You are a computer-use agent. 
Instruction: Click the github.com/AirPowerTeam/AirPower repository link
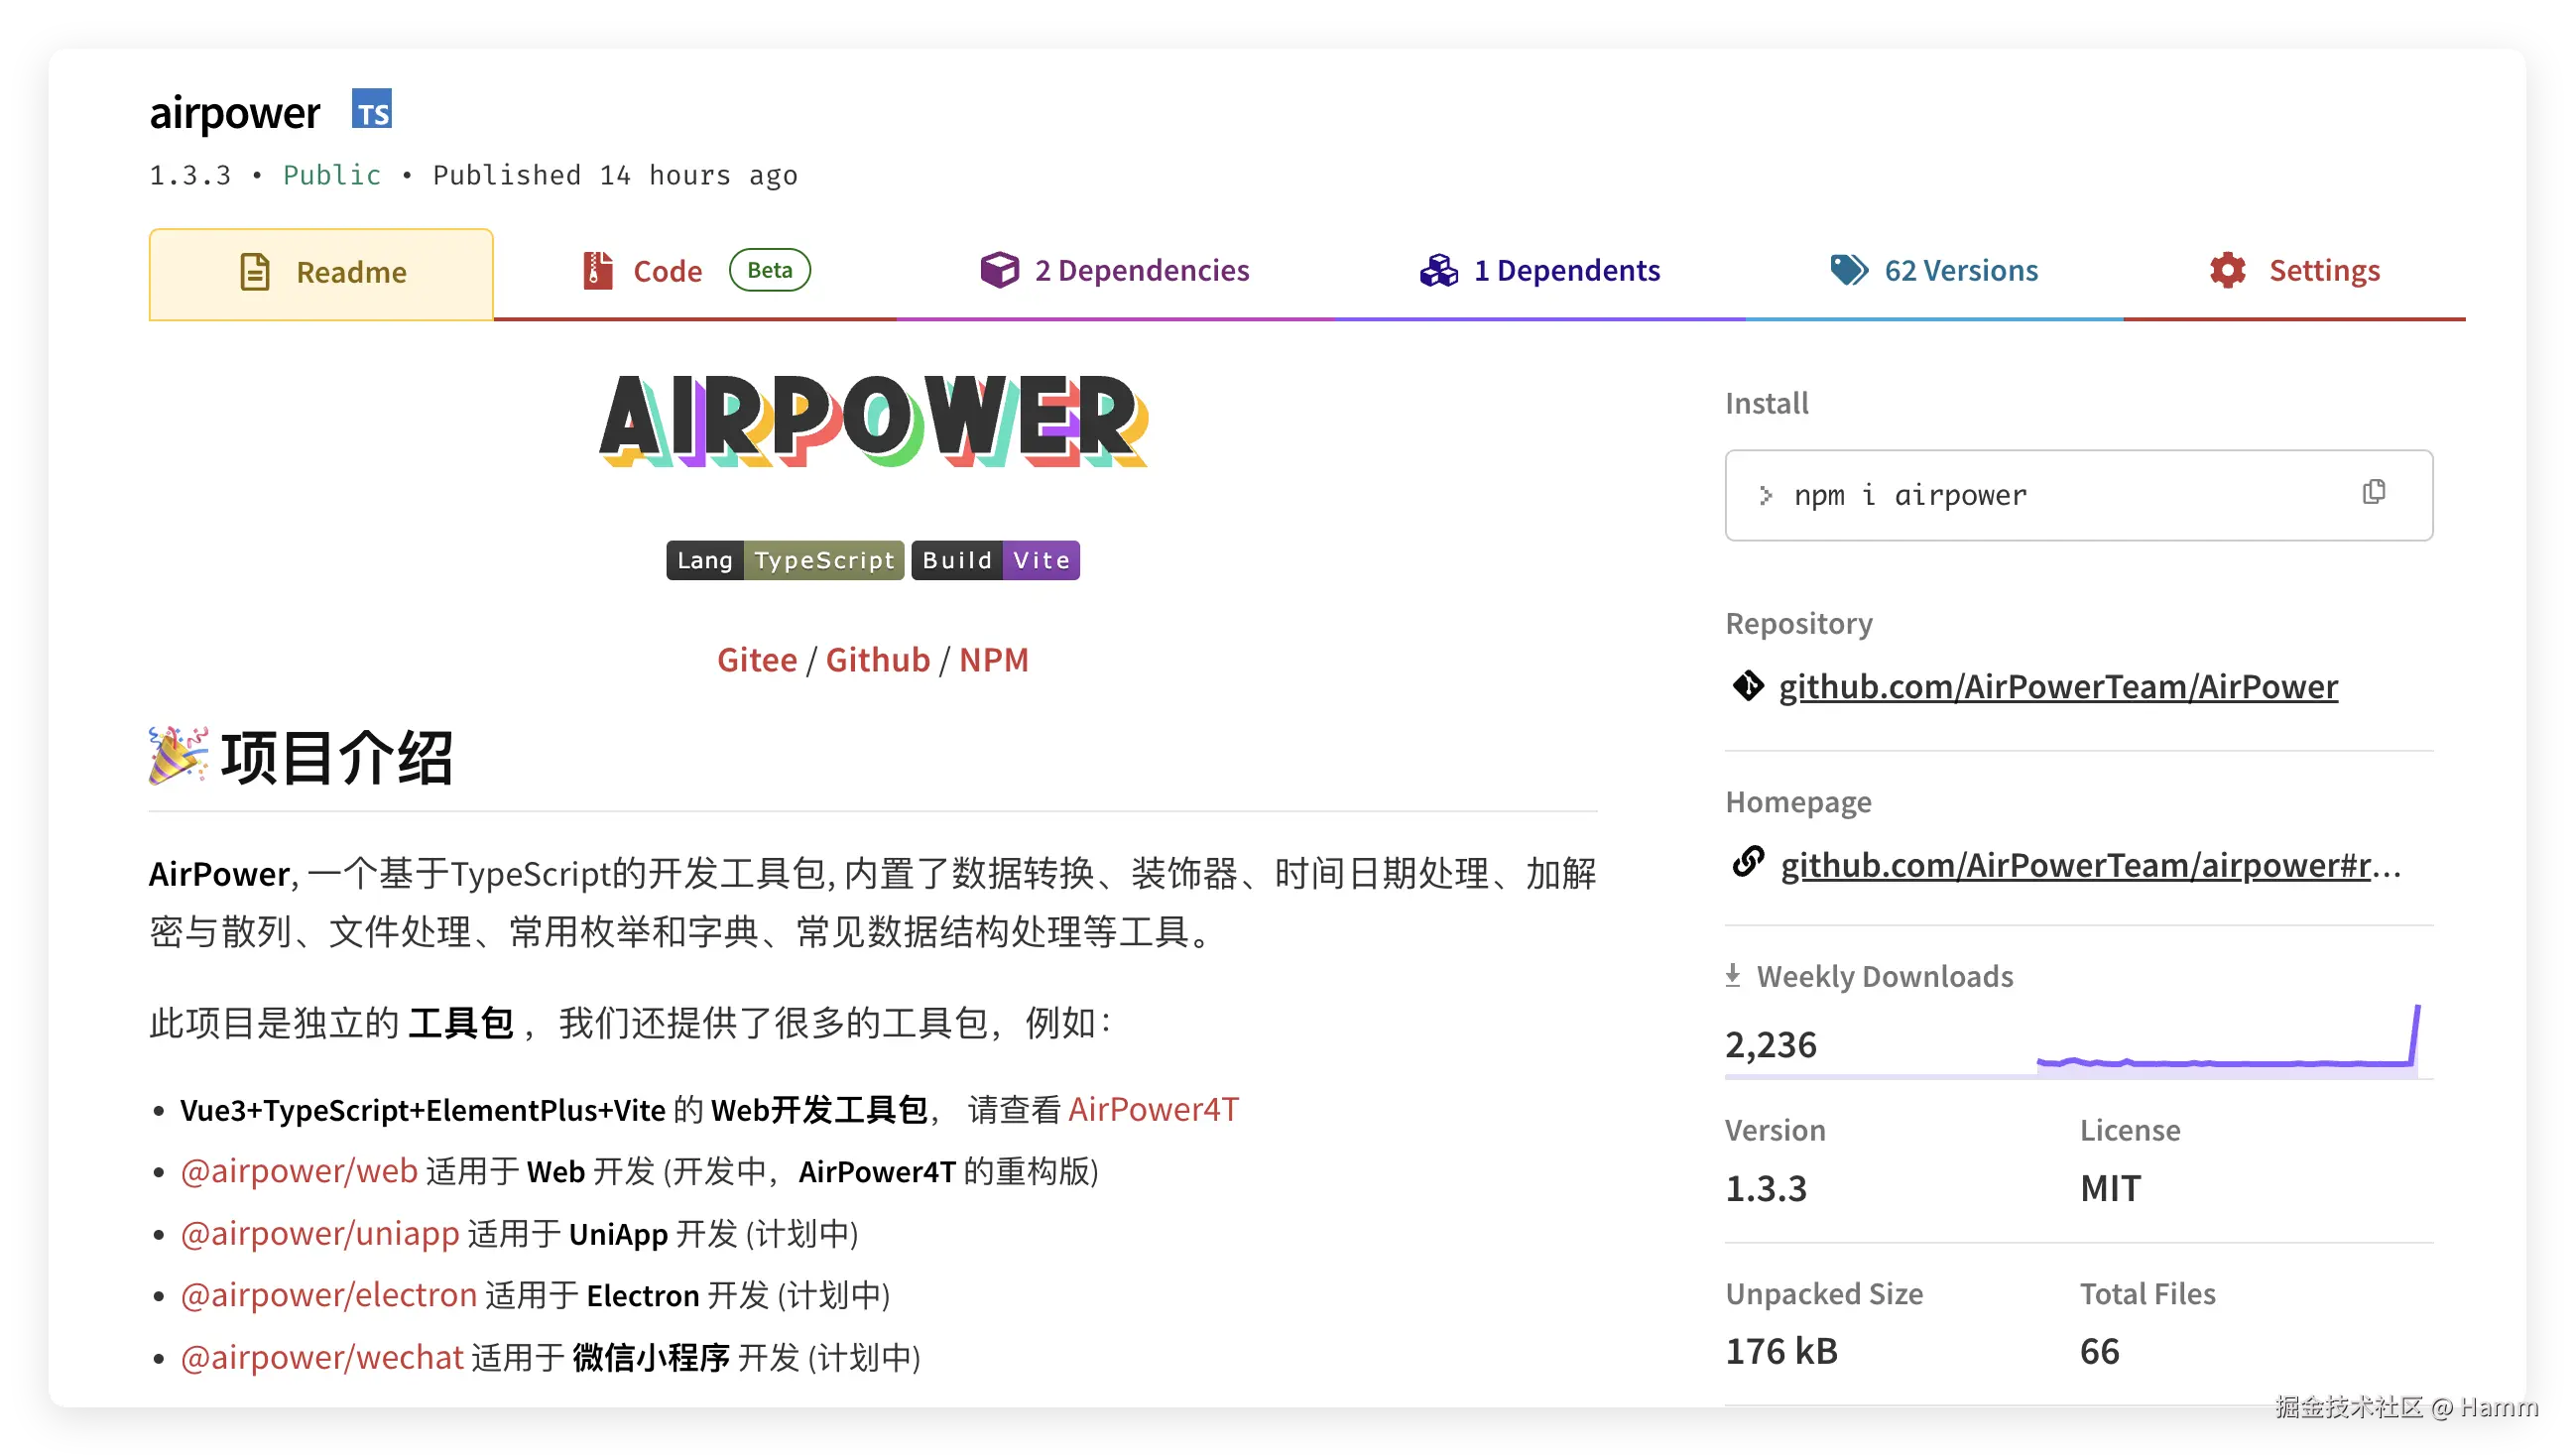pos(2057,686)
